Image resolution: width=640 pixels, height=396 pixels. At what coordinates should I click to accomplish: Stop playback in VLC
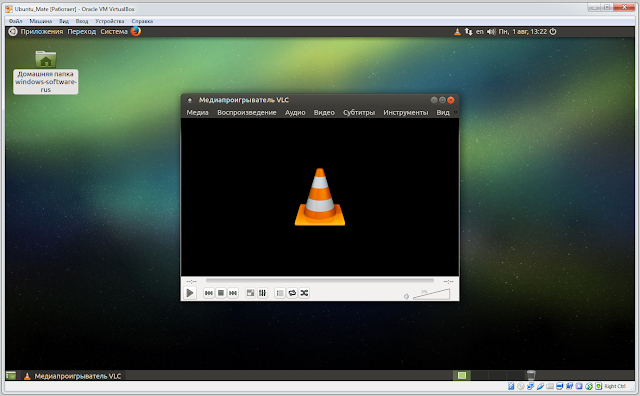(x=221, y=293)
